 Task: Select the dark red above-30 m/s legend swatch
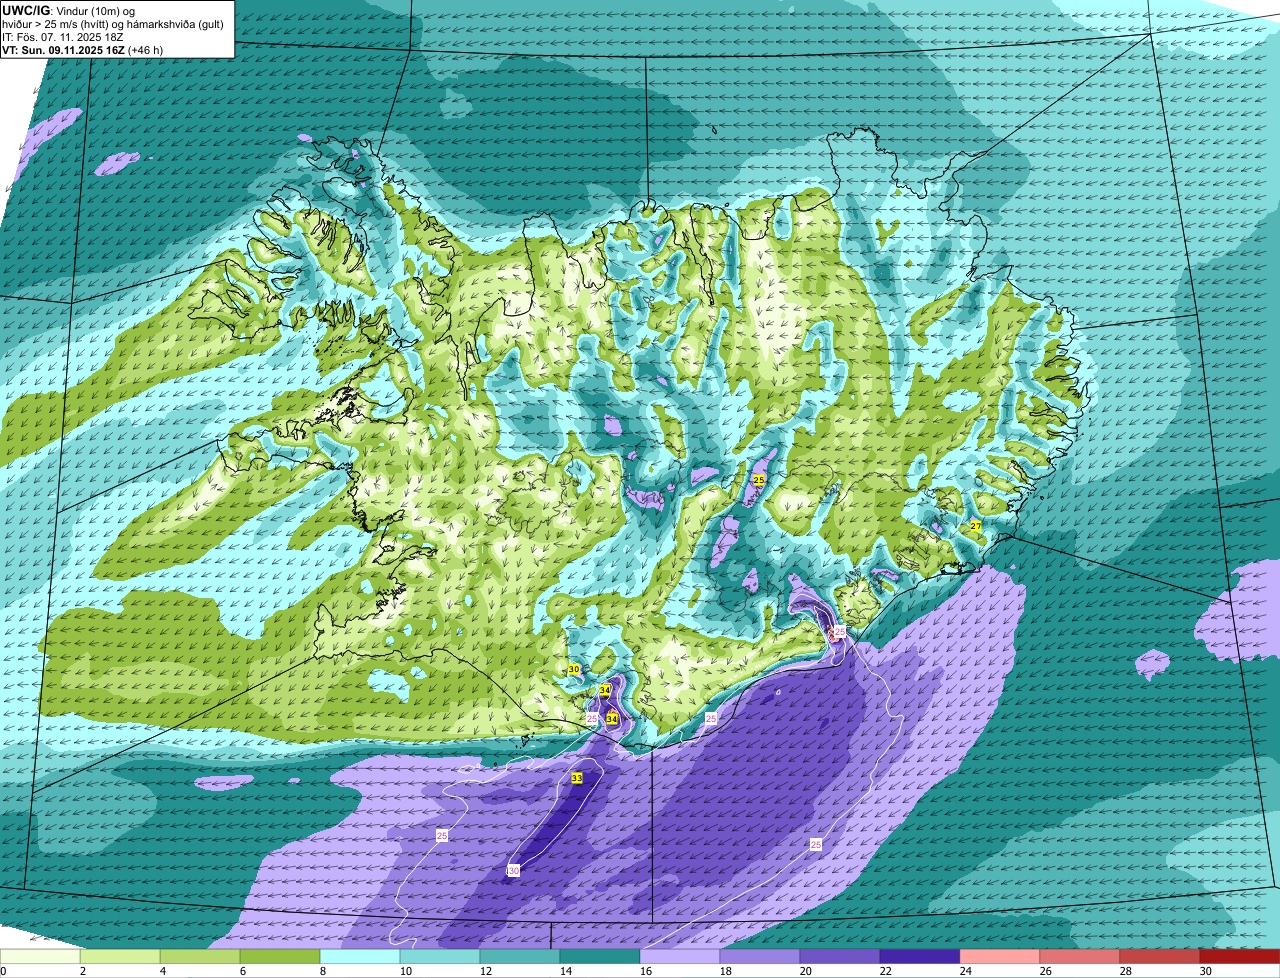coord(1240,957)
